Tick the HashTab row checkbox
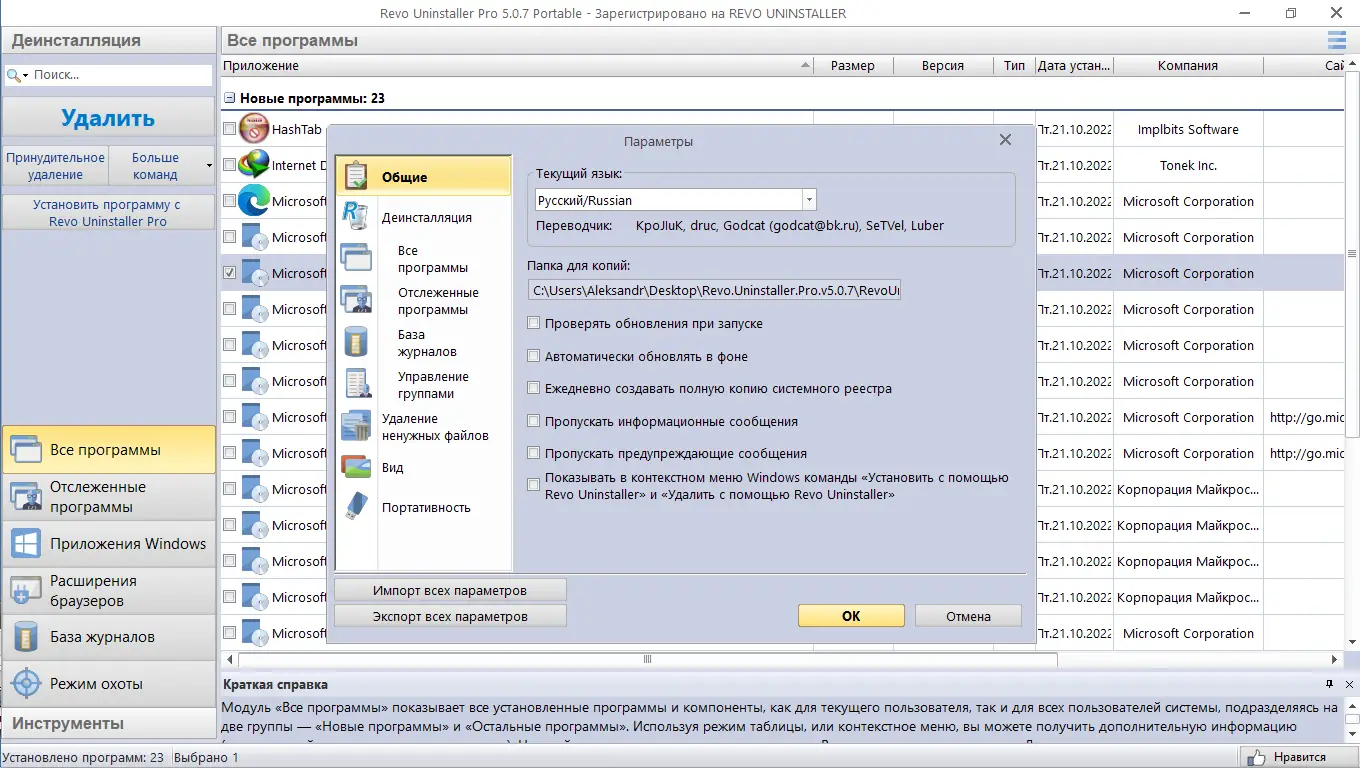The image size is (1360, 768). (x=230, y=129)
